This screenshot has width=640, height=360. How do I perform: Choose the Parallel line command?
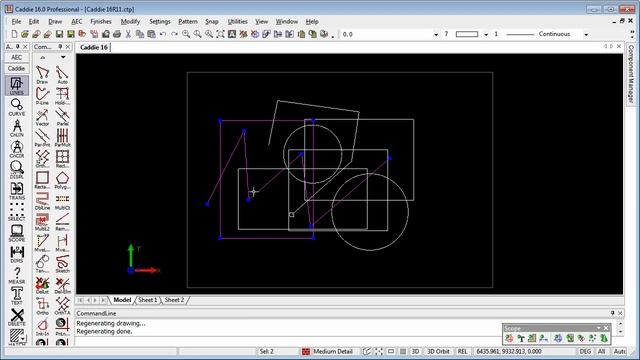coord(62,117)
